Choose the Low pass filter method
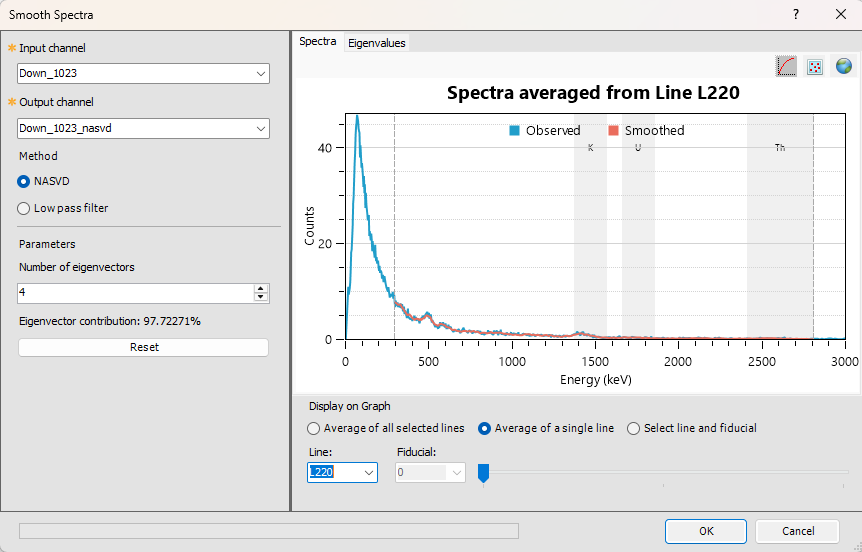The image size is (862, 552). click(x=24, y=208)
